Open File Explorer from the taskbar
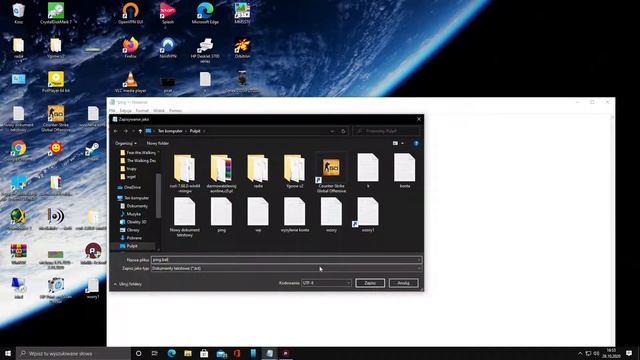This screenshot has height=360, width=640. [x=188, y=353]
